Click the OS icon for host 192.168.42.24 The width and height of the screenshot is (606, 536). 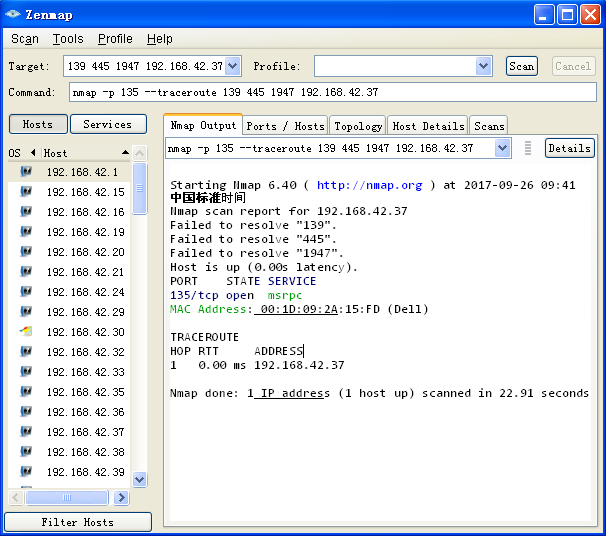click(26, 292)
